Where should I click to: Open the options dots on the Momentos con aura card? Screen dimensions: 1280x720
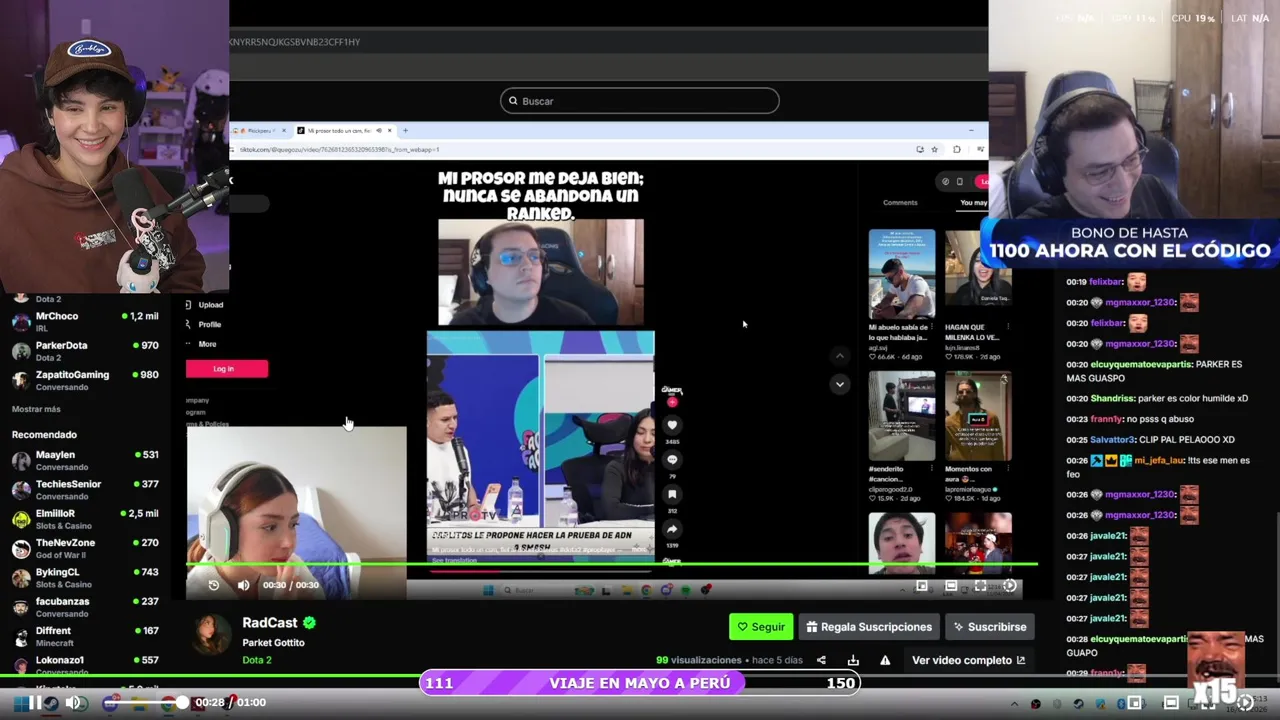click(x=1008, y=469)
